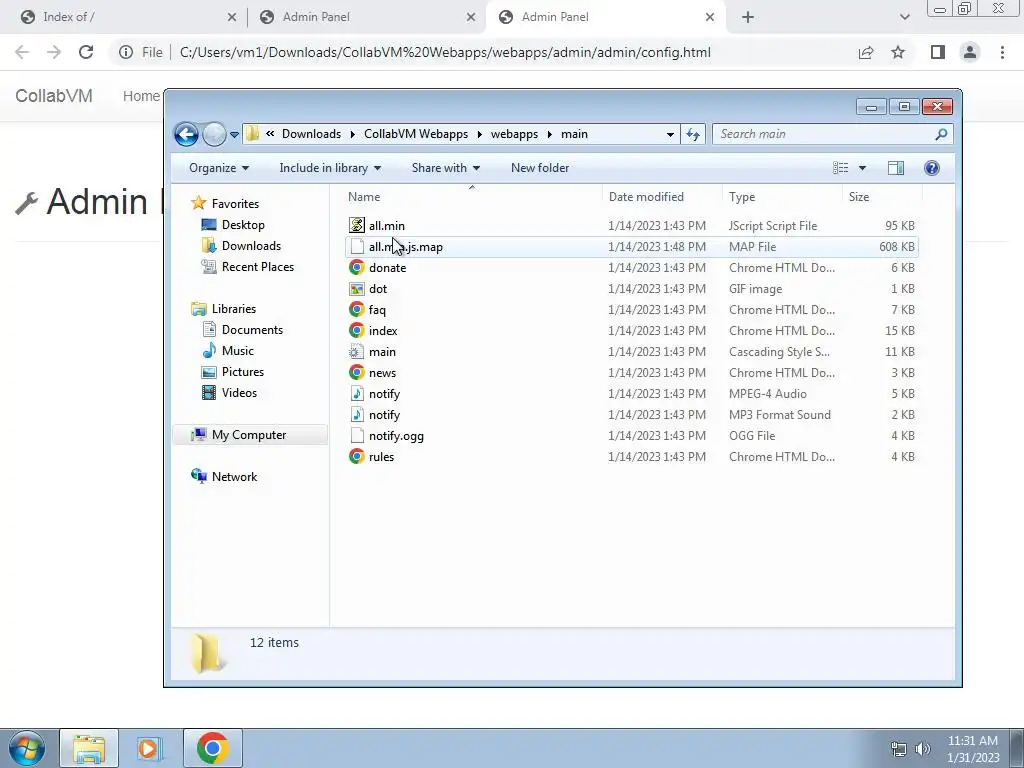Open Desktop in navigation pane

(233, 225)
